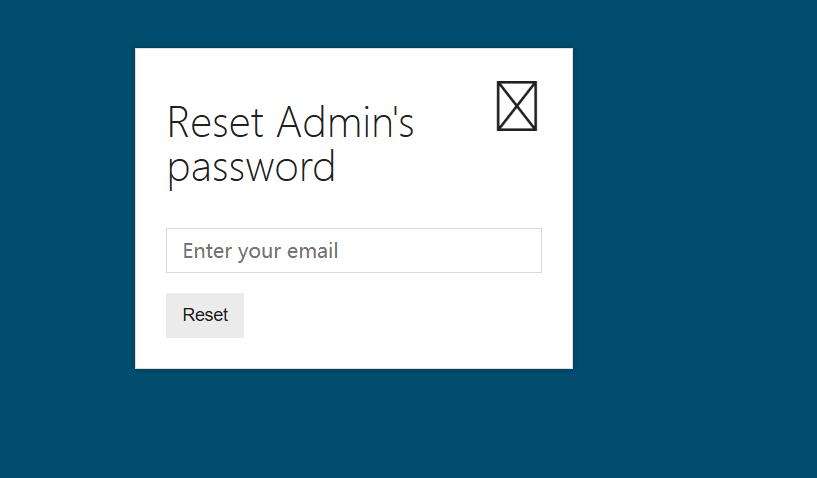Dismiss the password reset panel via X icon
This screenshot has width=817, height=478.
(x=517, y=106)
